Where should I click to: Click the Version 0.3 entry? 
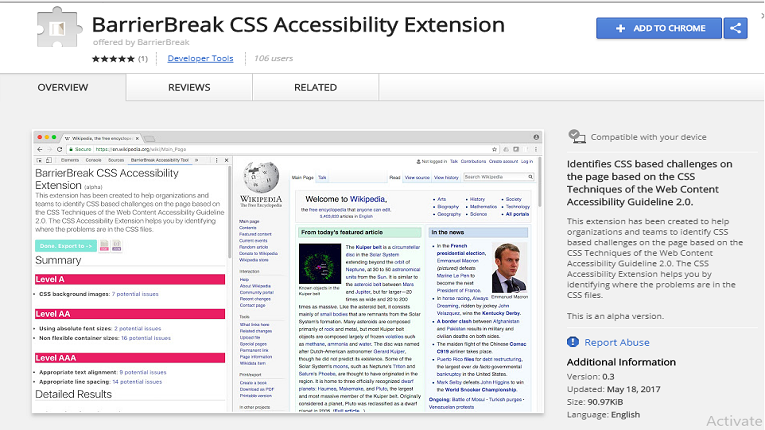(590, 377)
